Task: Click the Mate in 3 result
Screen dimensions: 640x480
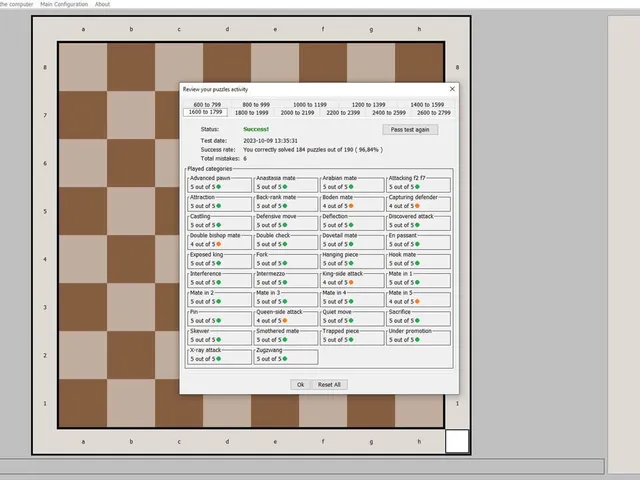Action: click(x=286, y=298)
